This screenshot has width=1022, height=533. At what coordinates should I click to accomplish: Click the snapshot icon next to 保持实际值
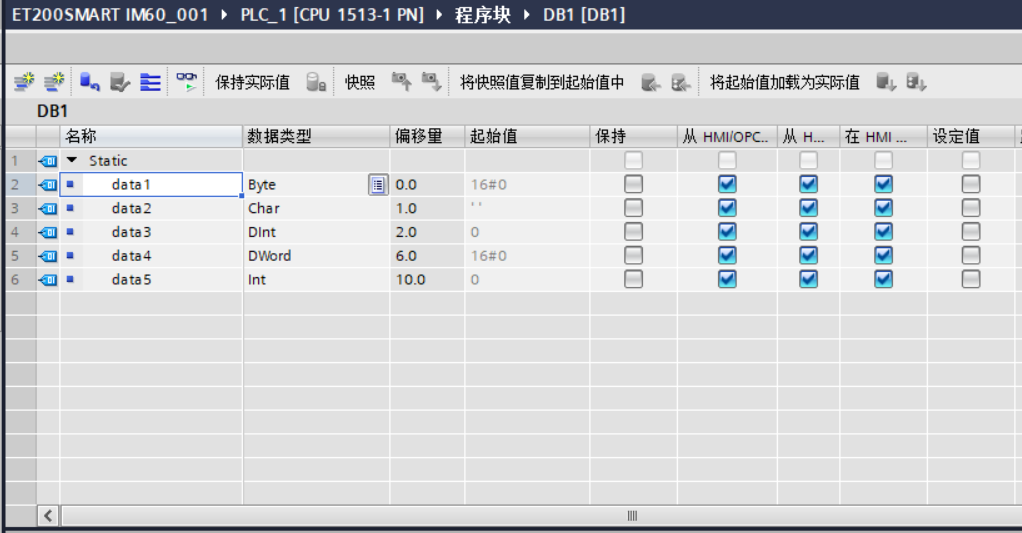(x=316, y=82)
